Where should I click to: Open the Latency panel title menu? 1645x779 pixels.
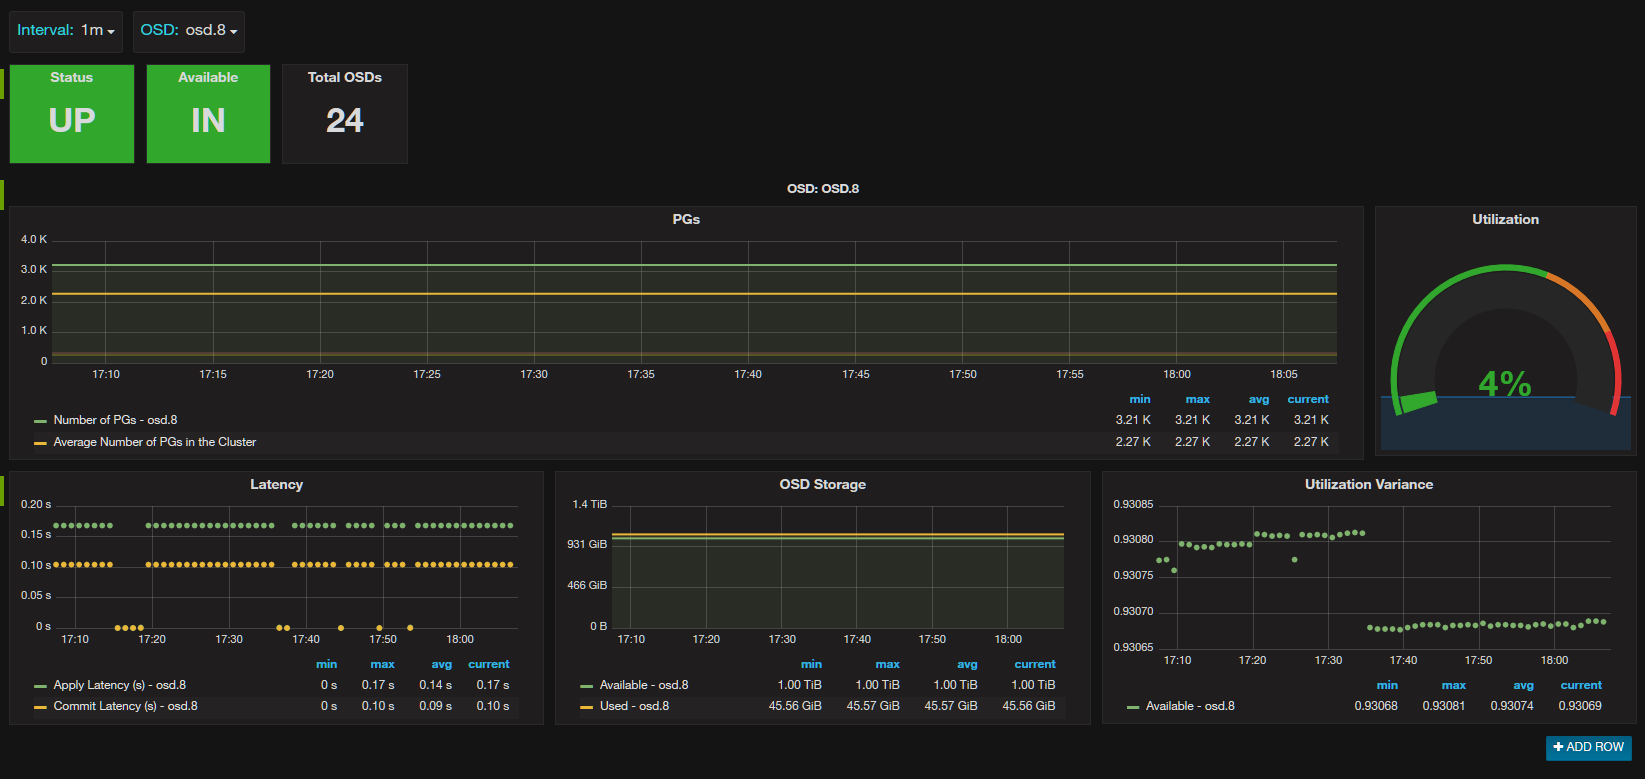(276, 484)
